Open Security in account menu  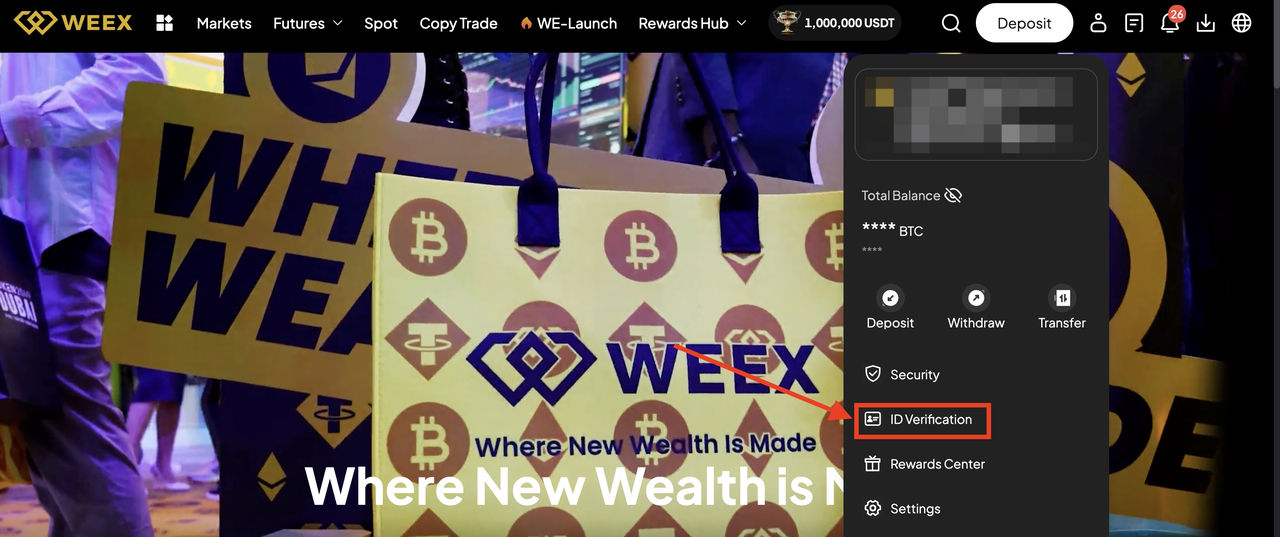coord(902,374)
